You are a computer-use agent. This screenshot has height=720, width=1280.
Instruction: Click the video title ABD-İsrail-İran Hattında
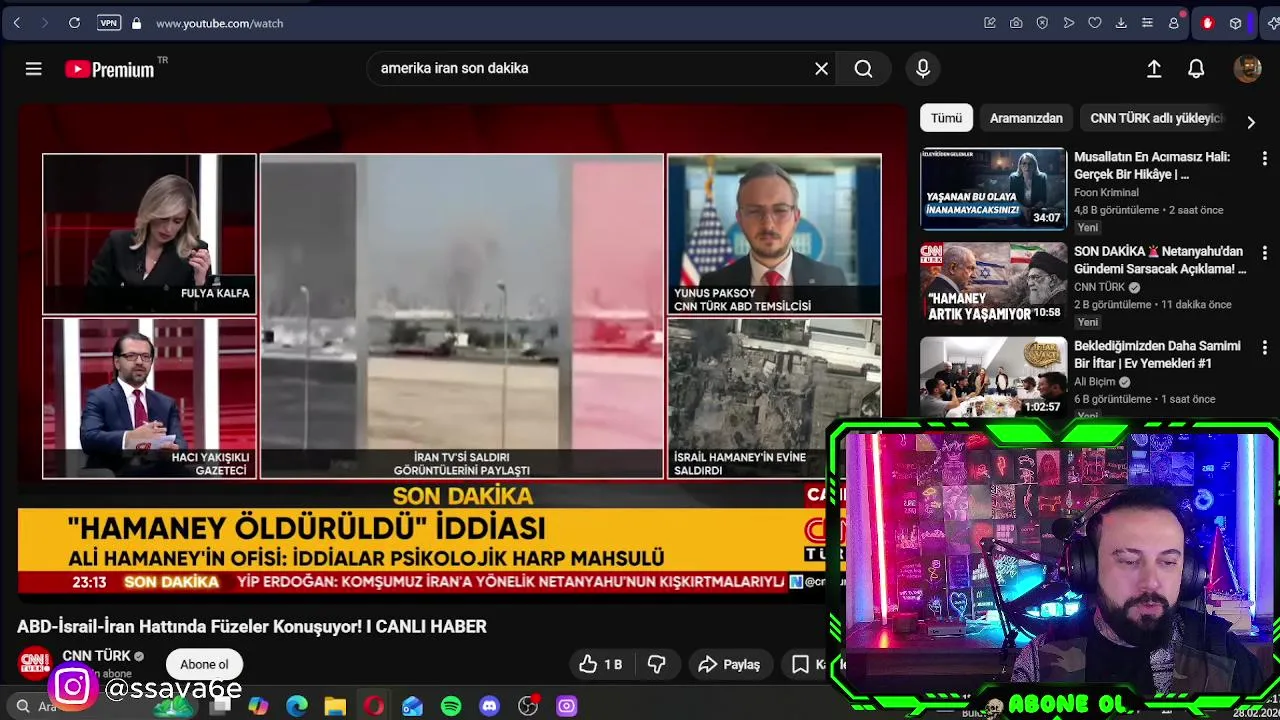coord(252,626)
